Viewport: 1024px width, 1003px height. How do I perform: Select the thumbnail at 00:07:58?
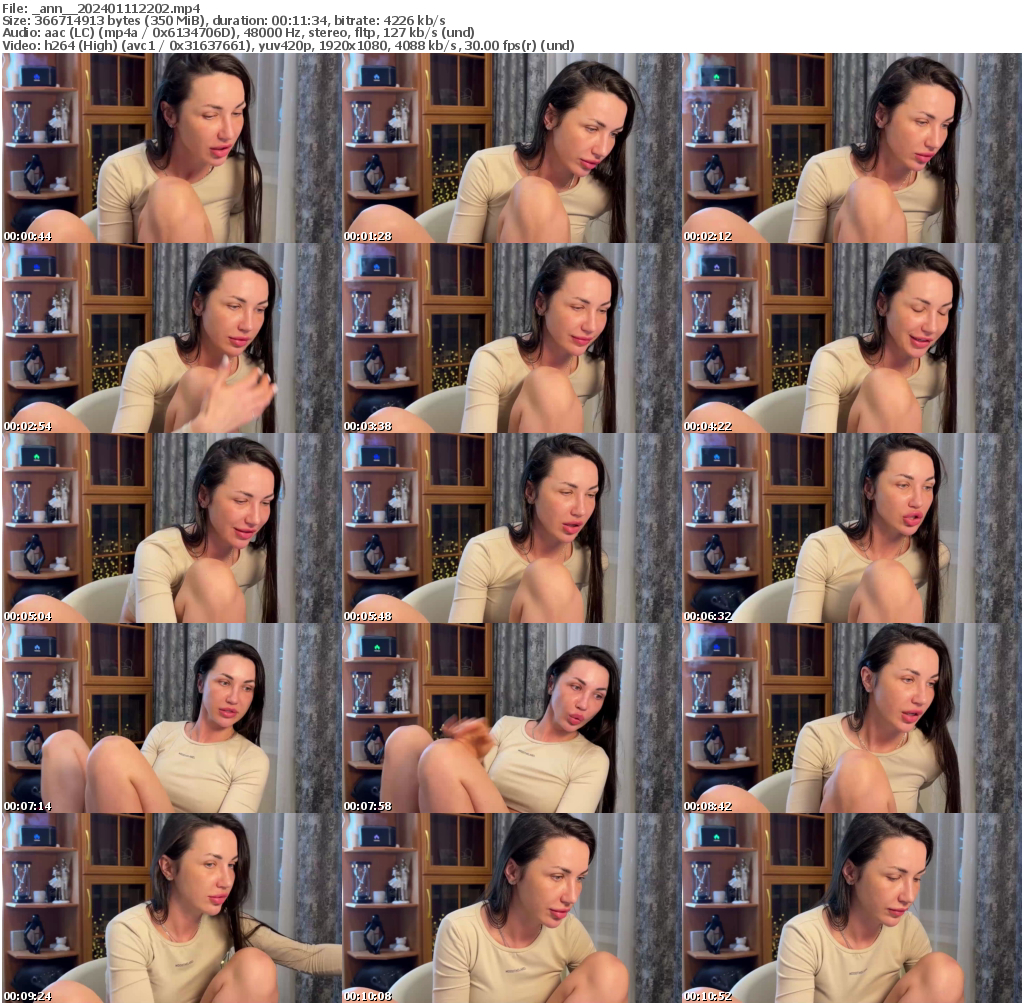point(510,718)
